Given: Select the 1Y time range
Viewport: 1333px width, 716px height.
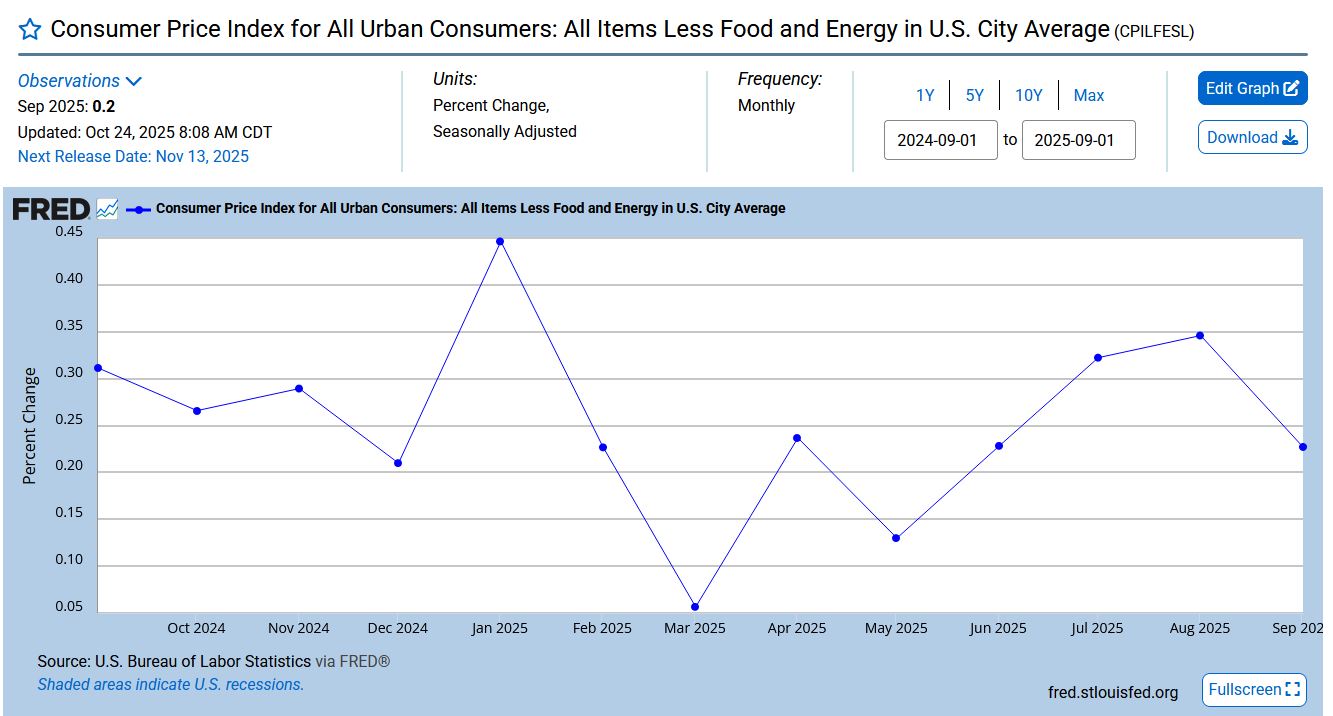Looking at the screenshot, I should [925, 95].
